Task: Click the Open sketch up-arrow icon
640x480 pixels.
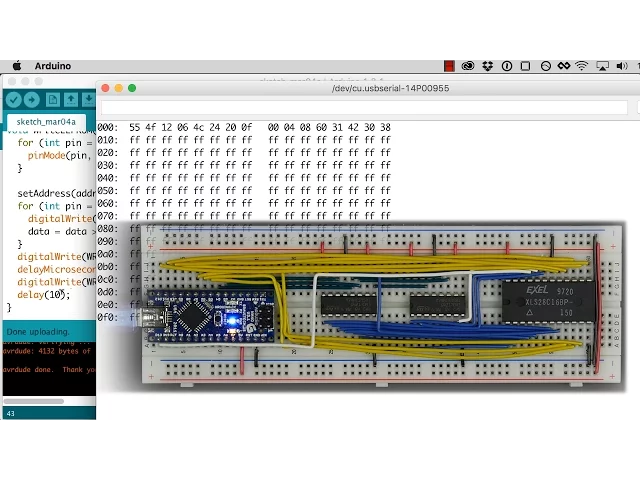Action: click(x=71, y=100)
